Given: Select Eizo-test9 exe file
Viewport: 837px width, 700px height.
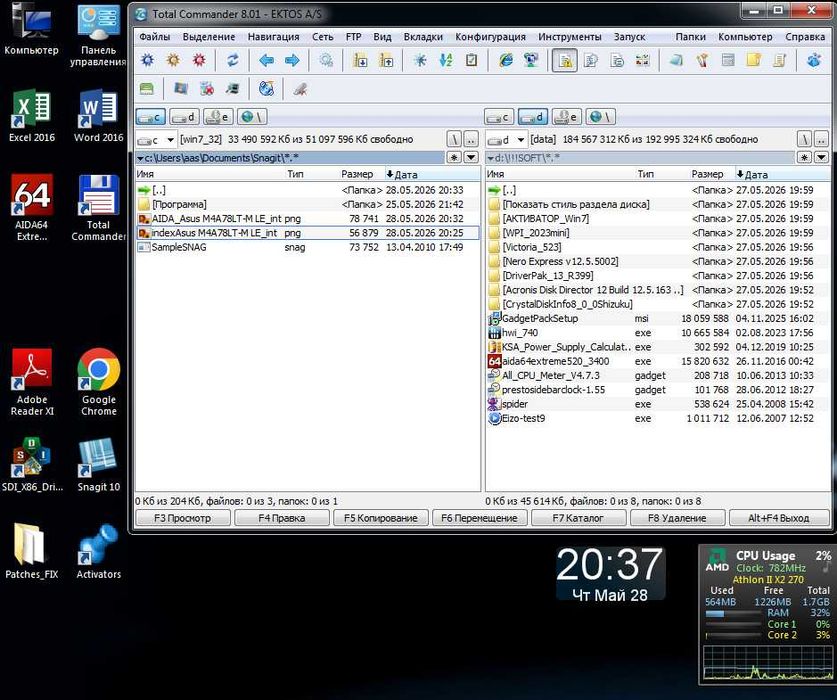Looking at the screenshot, I should pyautogui.click(x=658, y=419).
